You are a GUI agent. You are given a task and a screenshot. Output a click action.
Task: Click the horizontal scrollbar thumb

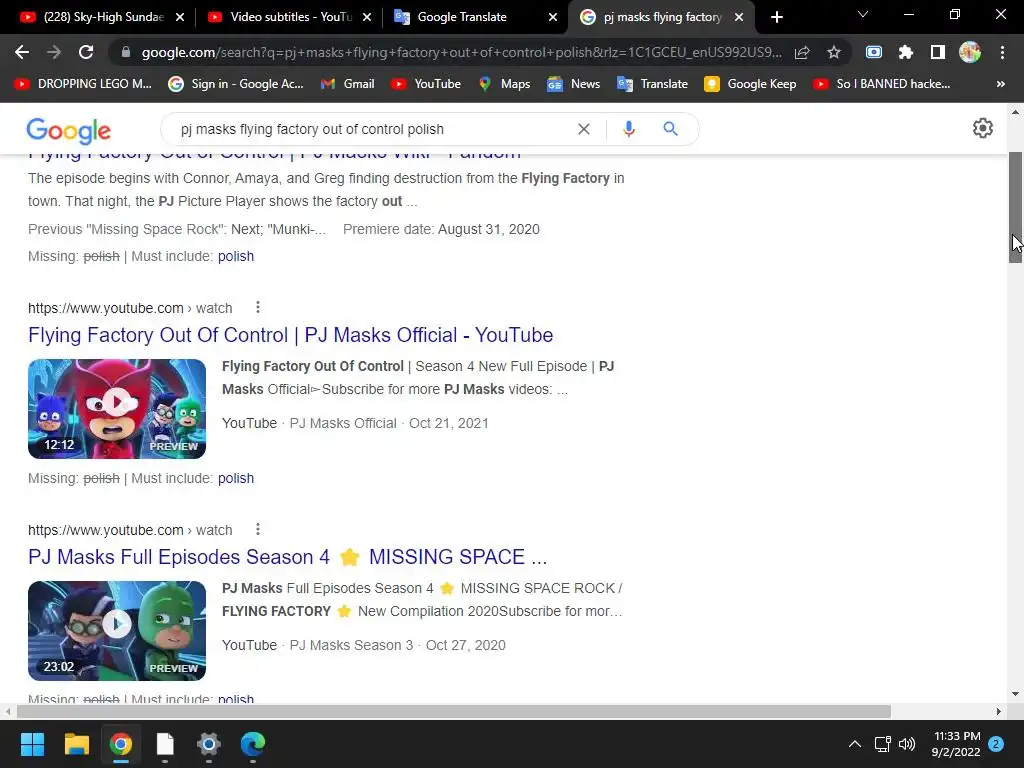pos(454,711)
